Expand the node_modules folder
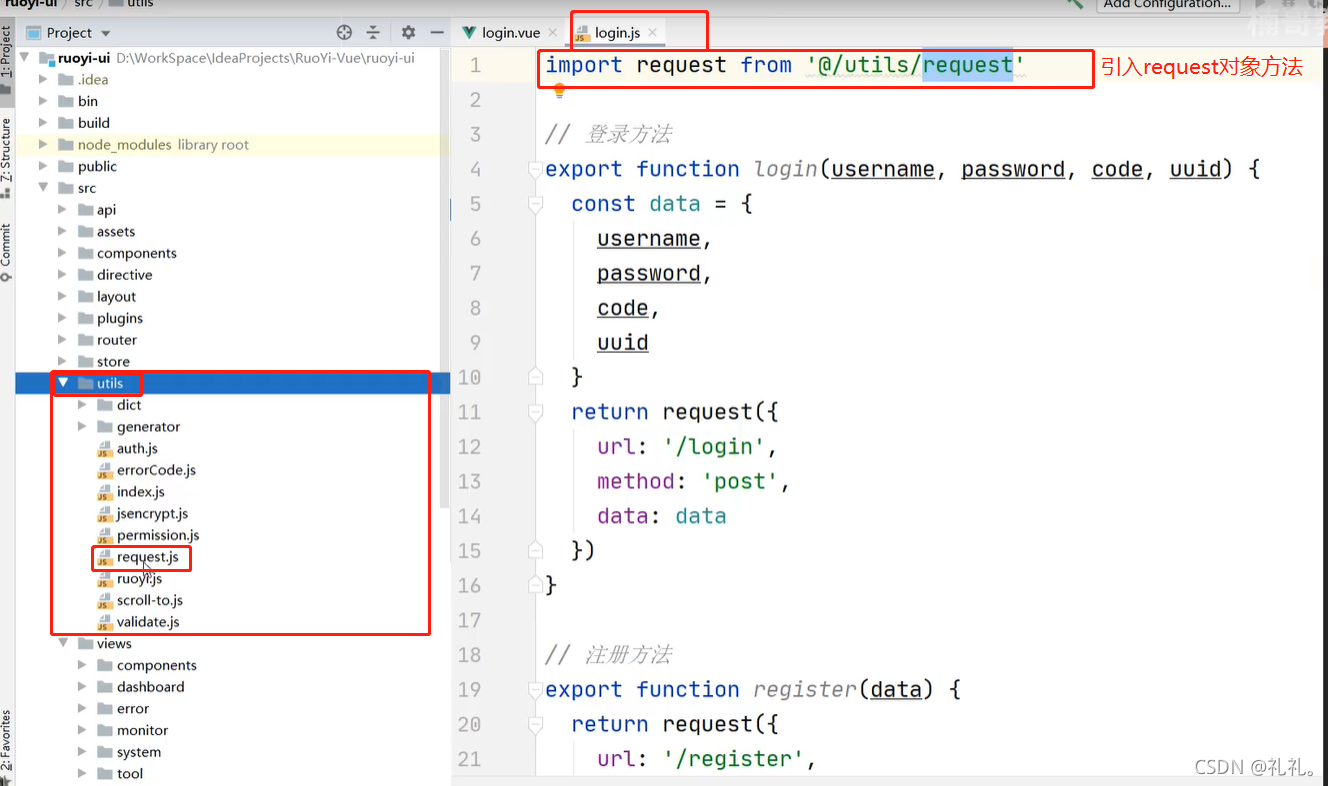 pyautogui.click(x=43, y=145)
